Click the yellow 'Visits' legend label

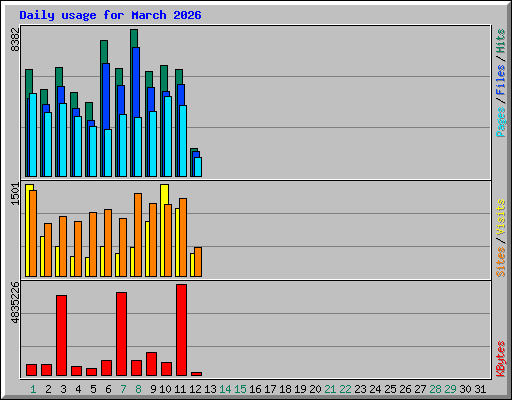[501, 218]
